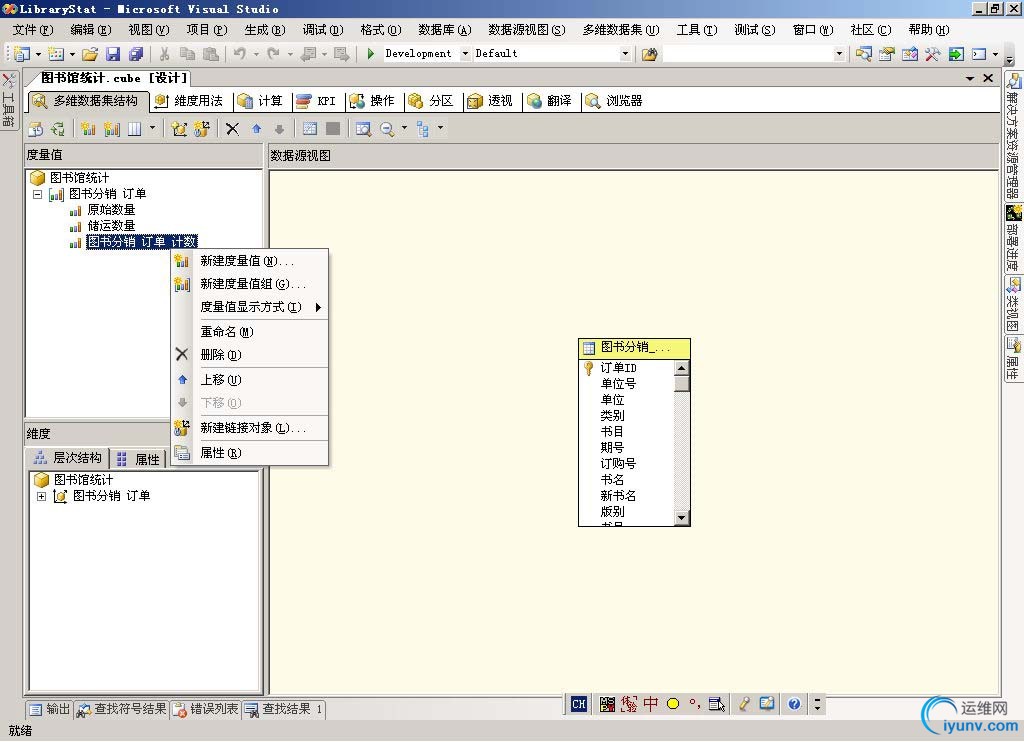Viewport: 1024px width, 742px height.
Task: Choose 新建度量值(N)... in context menu
Action: tap(249, 261)
